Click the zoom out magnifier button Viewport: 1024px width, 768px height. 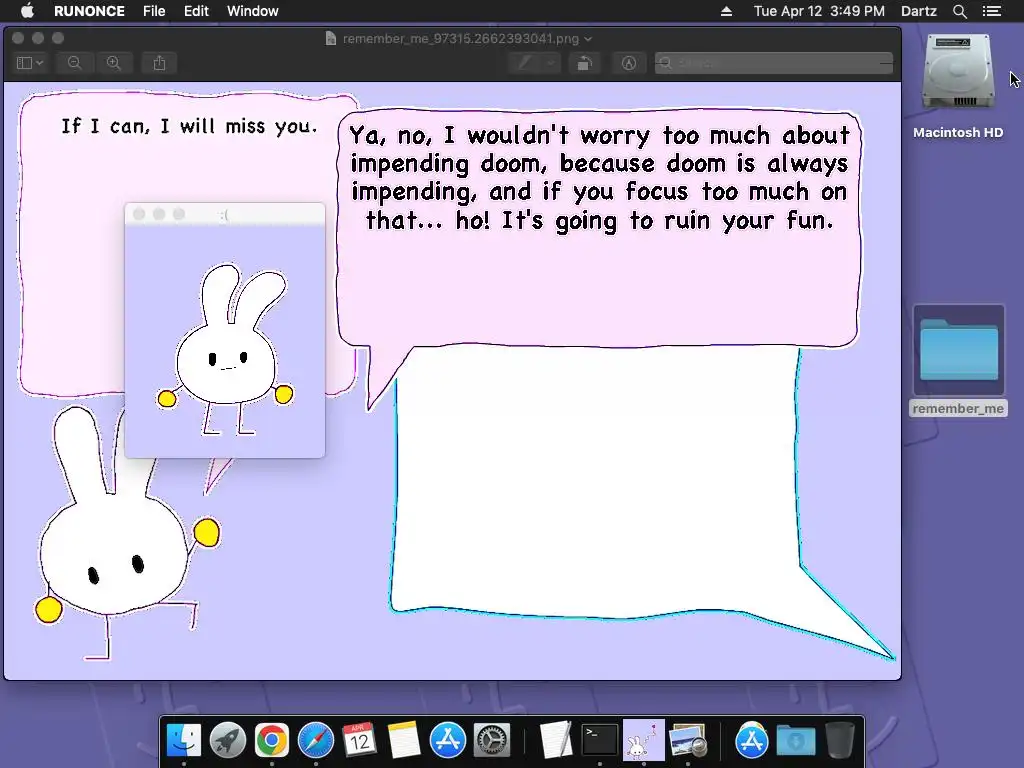click(x=74, y=63)
